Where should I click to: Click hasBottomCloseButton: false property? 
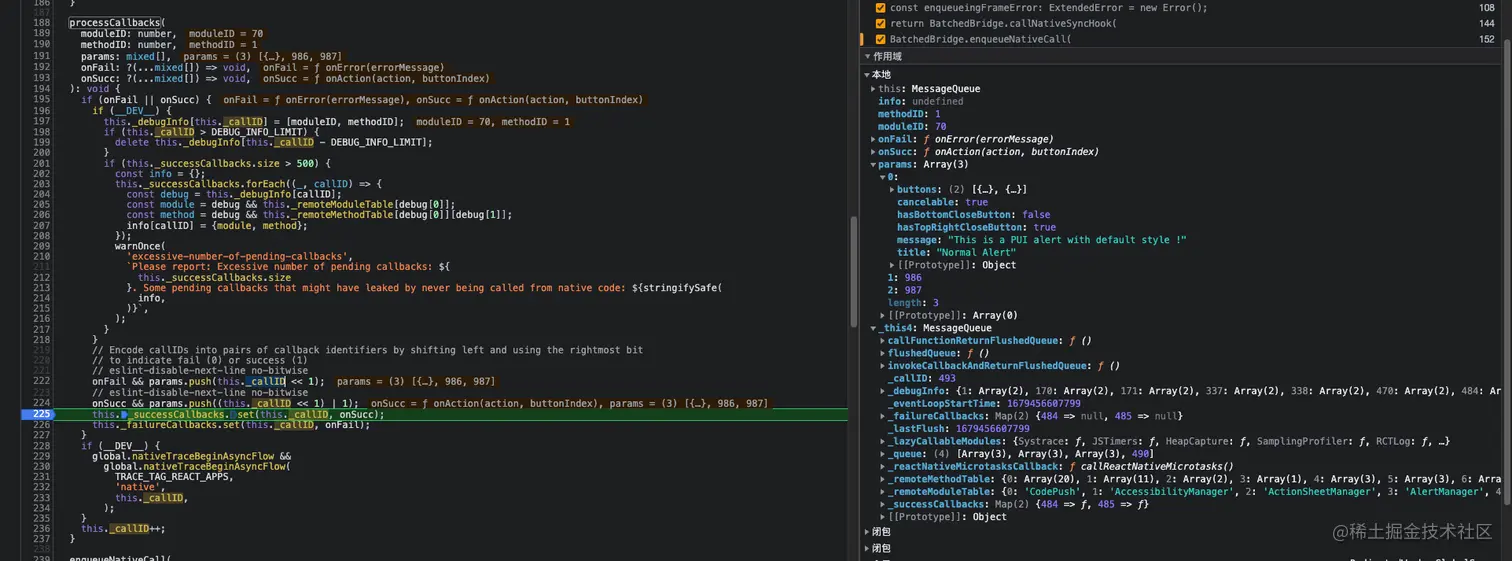(973, 215)
